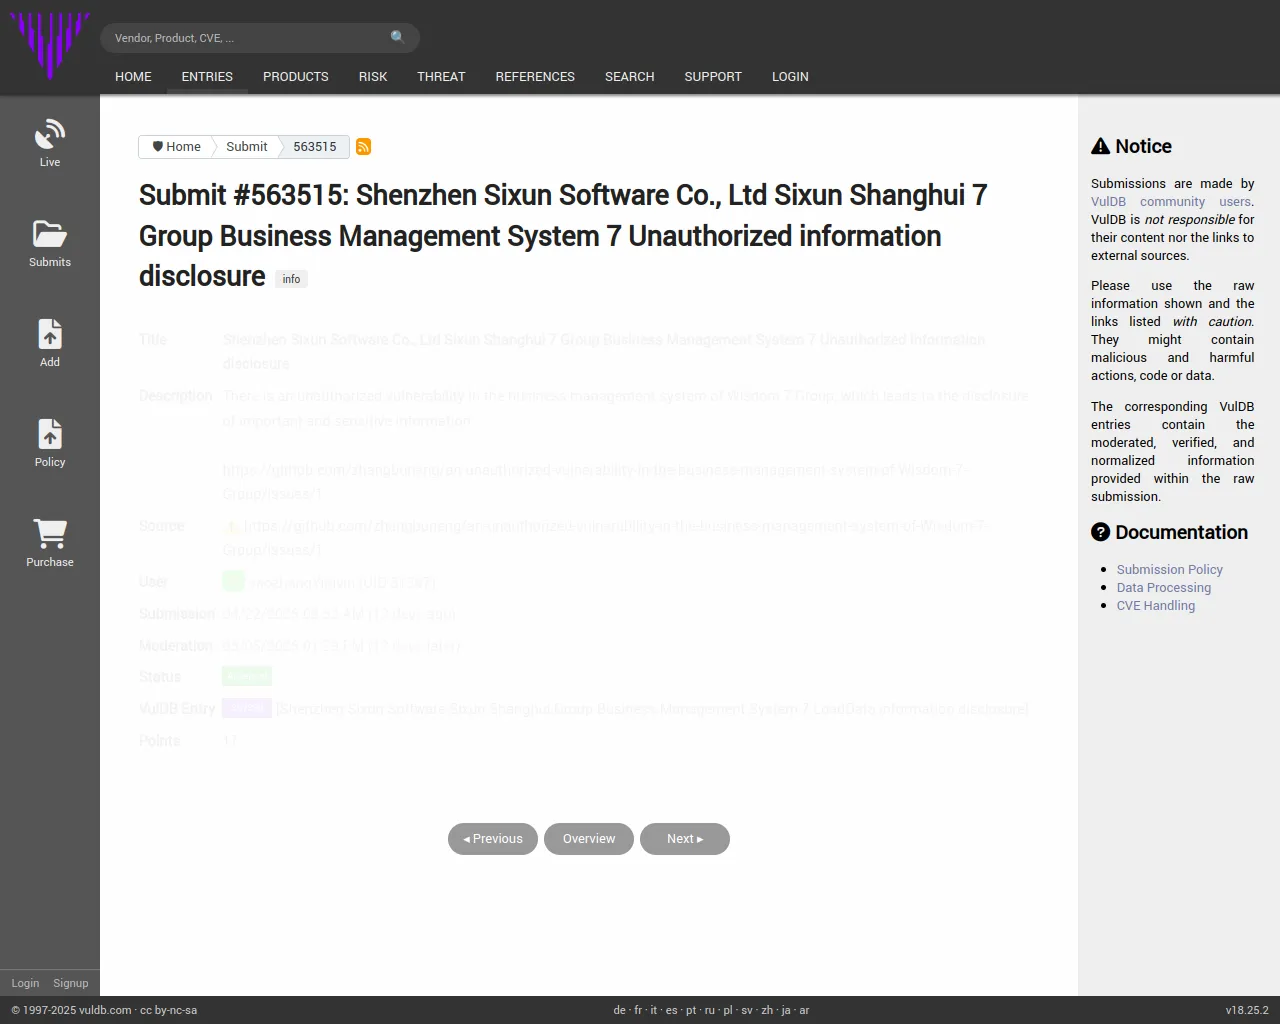Open the REFERENCES menu

tap(535, 77)
